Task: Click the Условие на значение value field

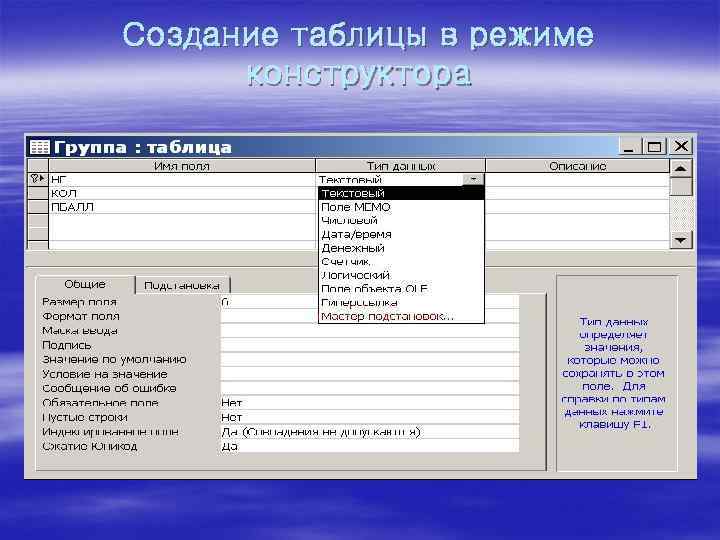Action: tap(370, 374)
